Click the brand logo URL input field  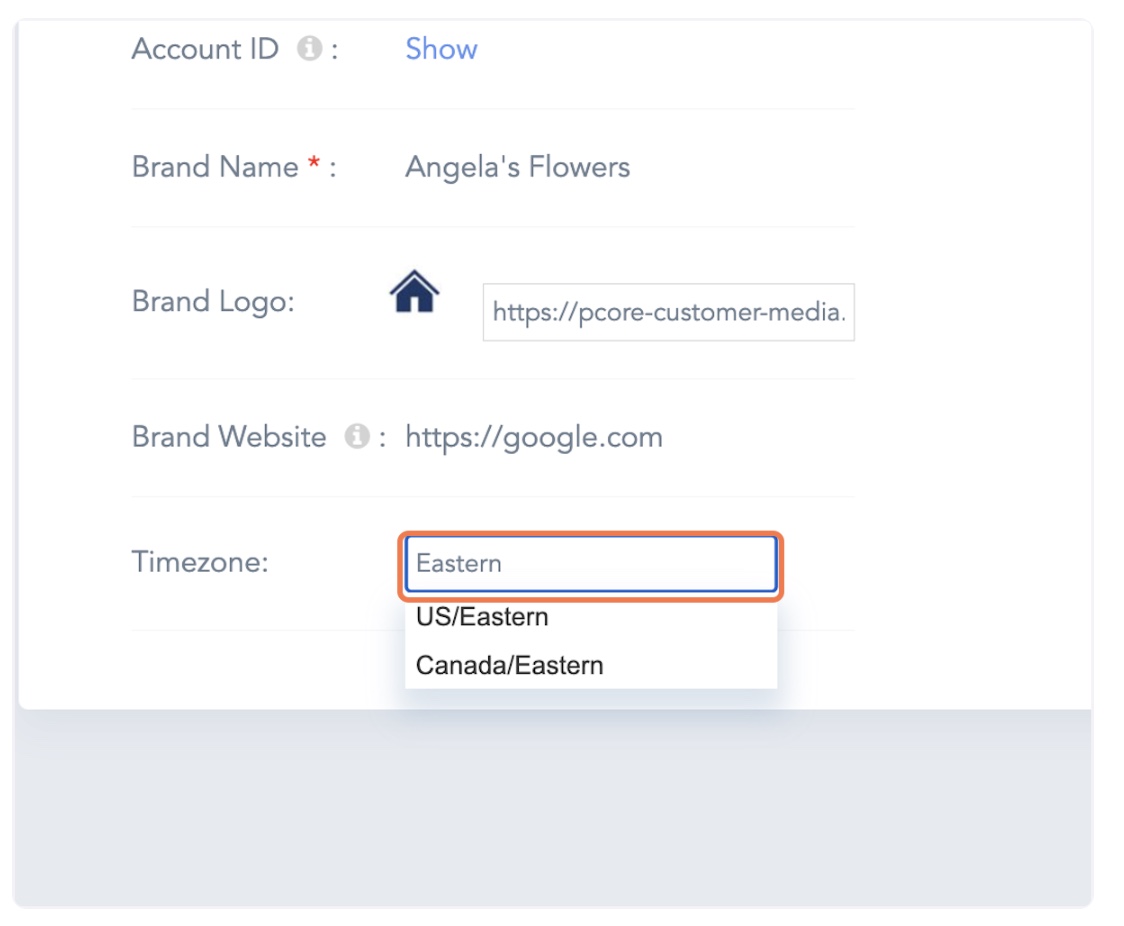click(668, 313)
